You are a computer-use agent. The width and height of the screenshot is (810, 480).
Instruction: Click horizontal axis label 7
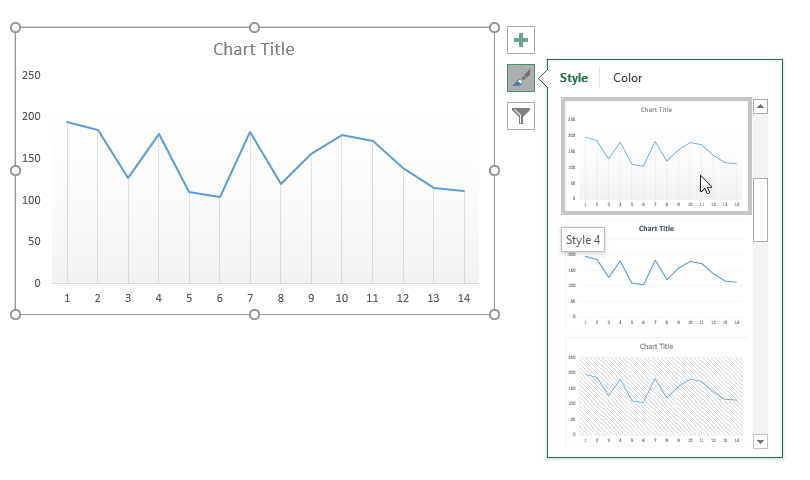[250, 298]
